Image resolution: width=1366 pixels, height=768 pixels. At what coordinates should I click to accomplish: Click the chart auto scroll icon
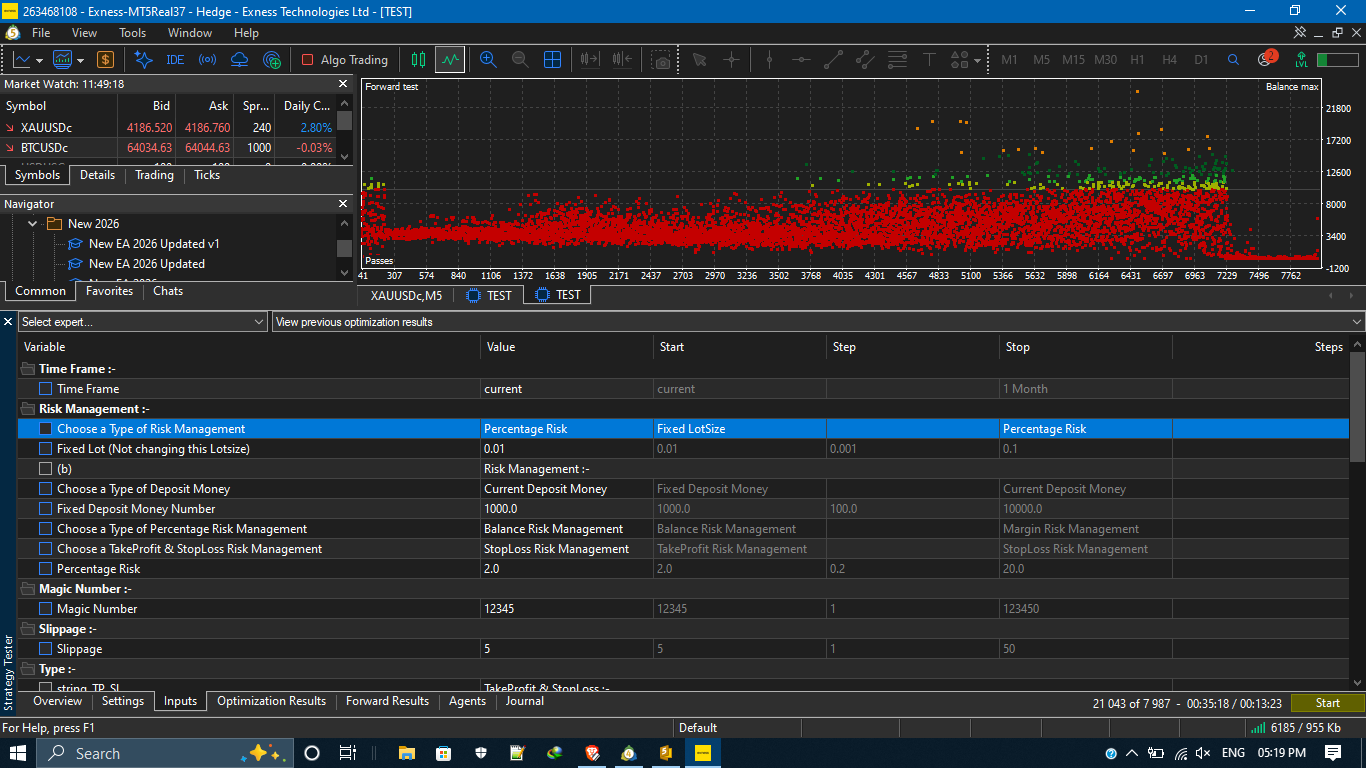pos(590,60)
